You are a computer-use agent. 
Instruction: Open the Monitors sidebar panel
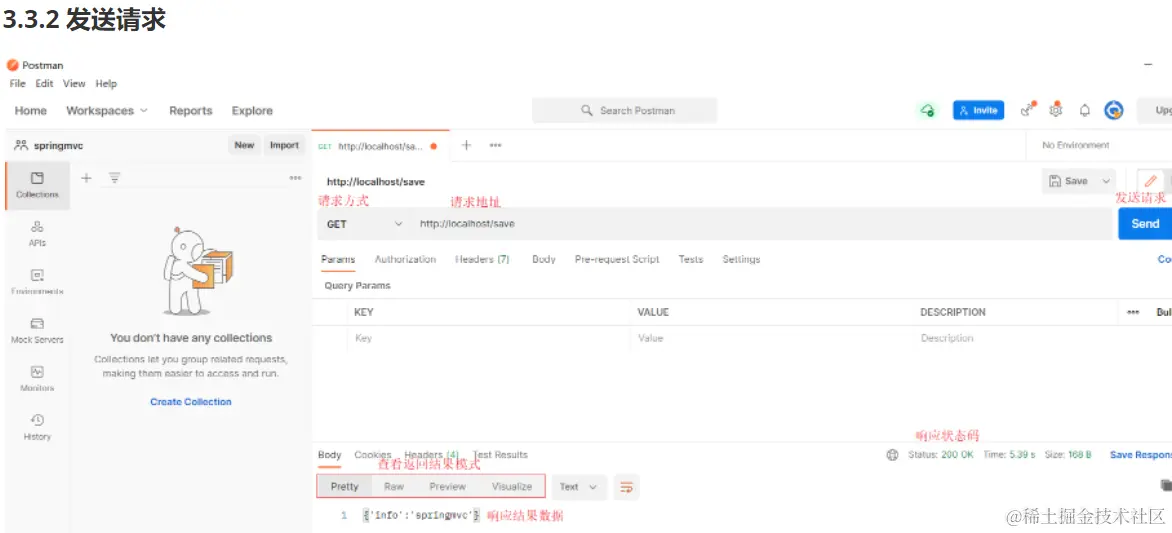37,379
